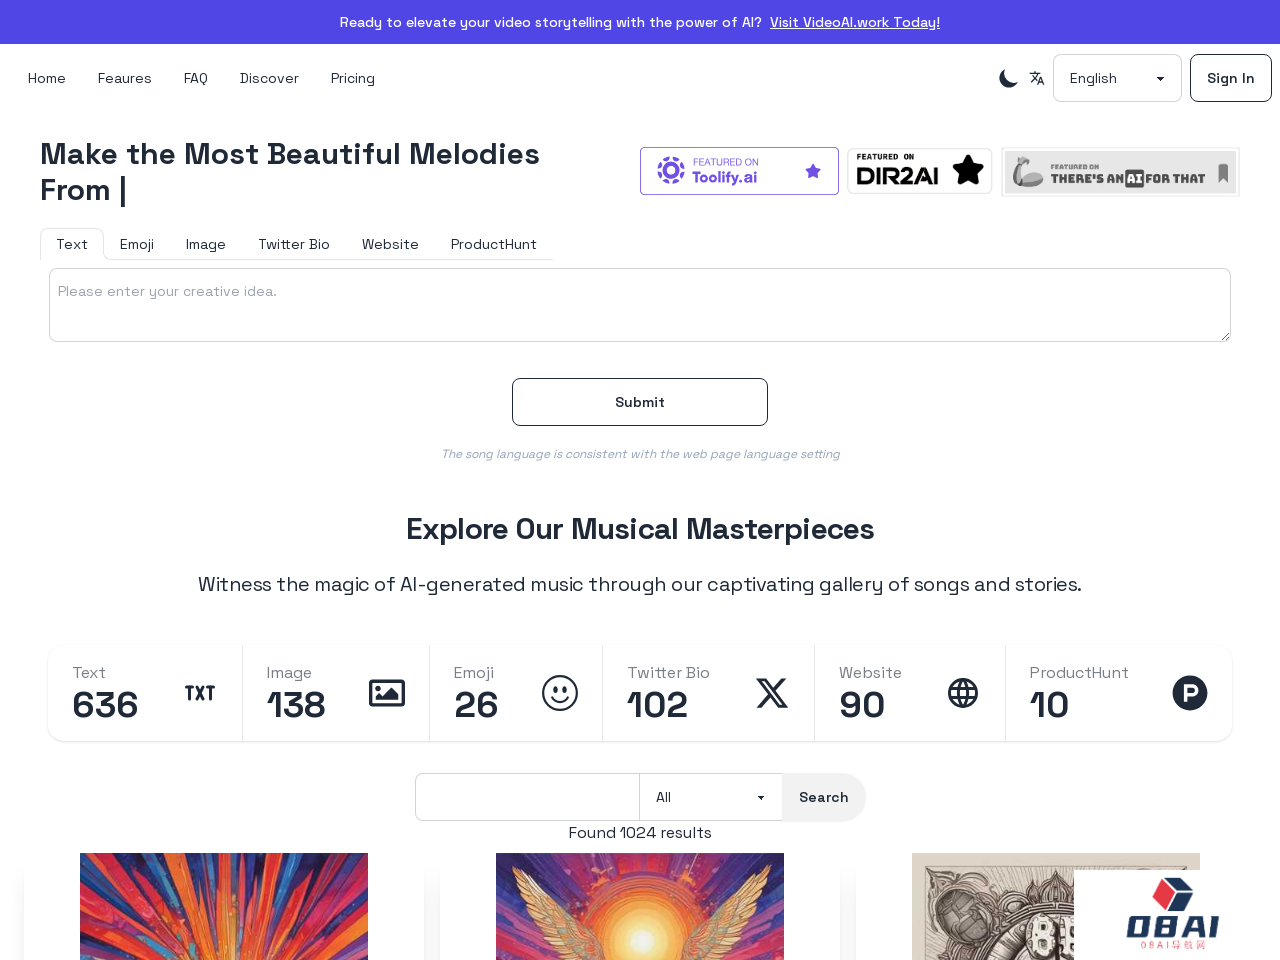Switch to the Image tab
Image resolution: width=1280 pixels, height=960 pixels.
pos(206,244)
